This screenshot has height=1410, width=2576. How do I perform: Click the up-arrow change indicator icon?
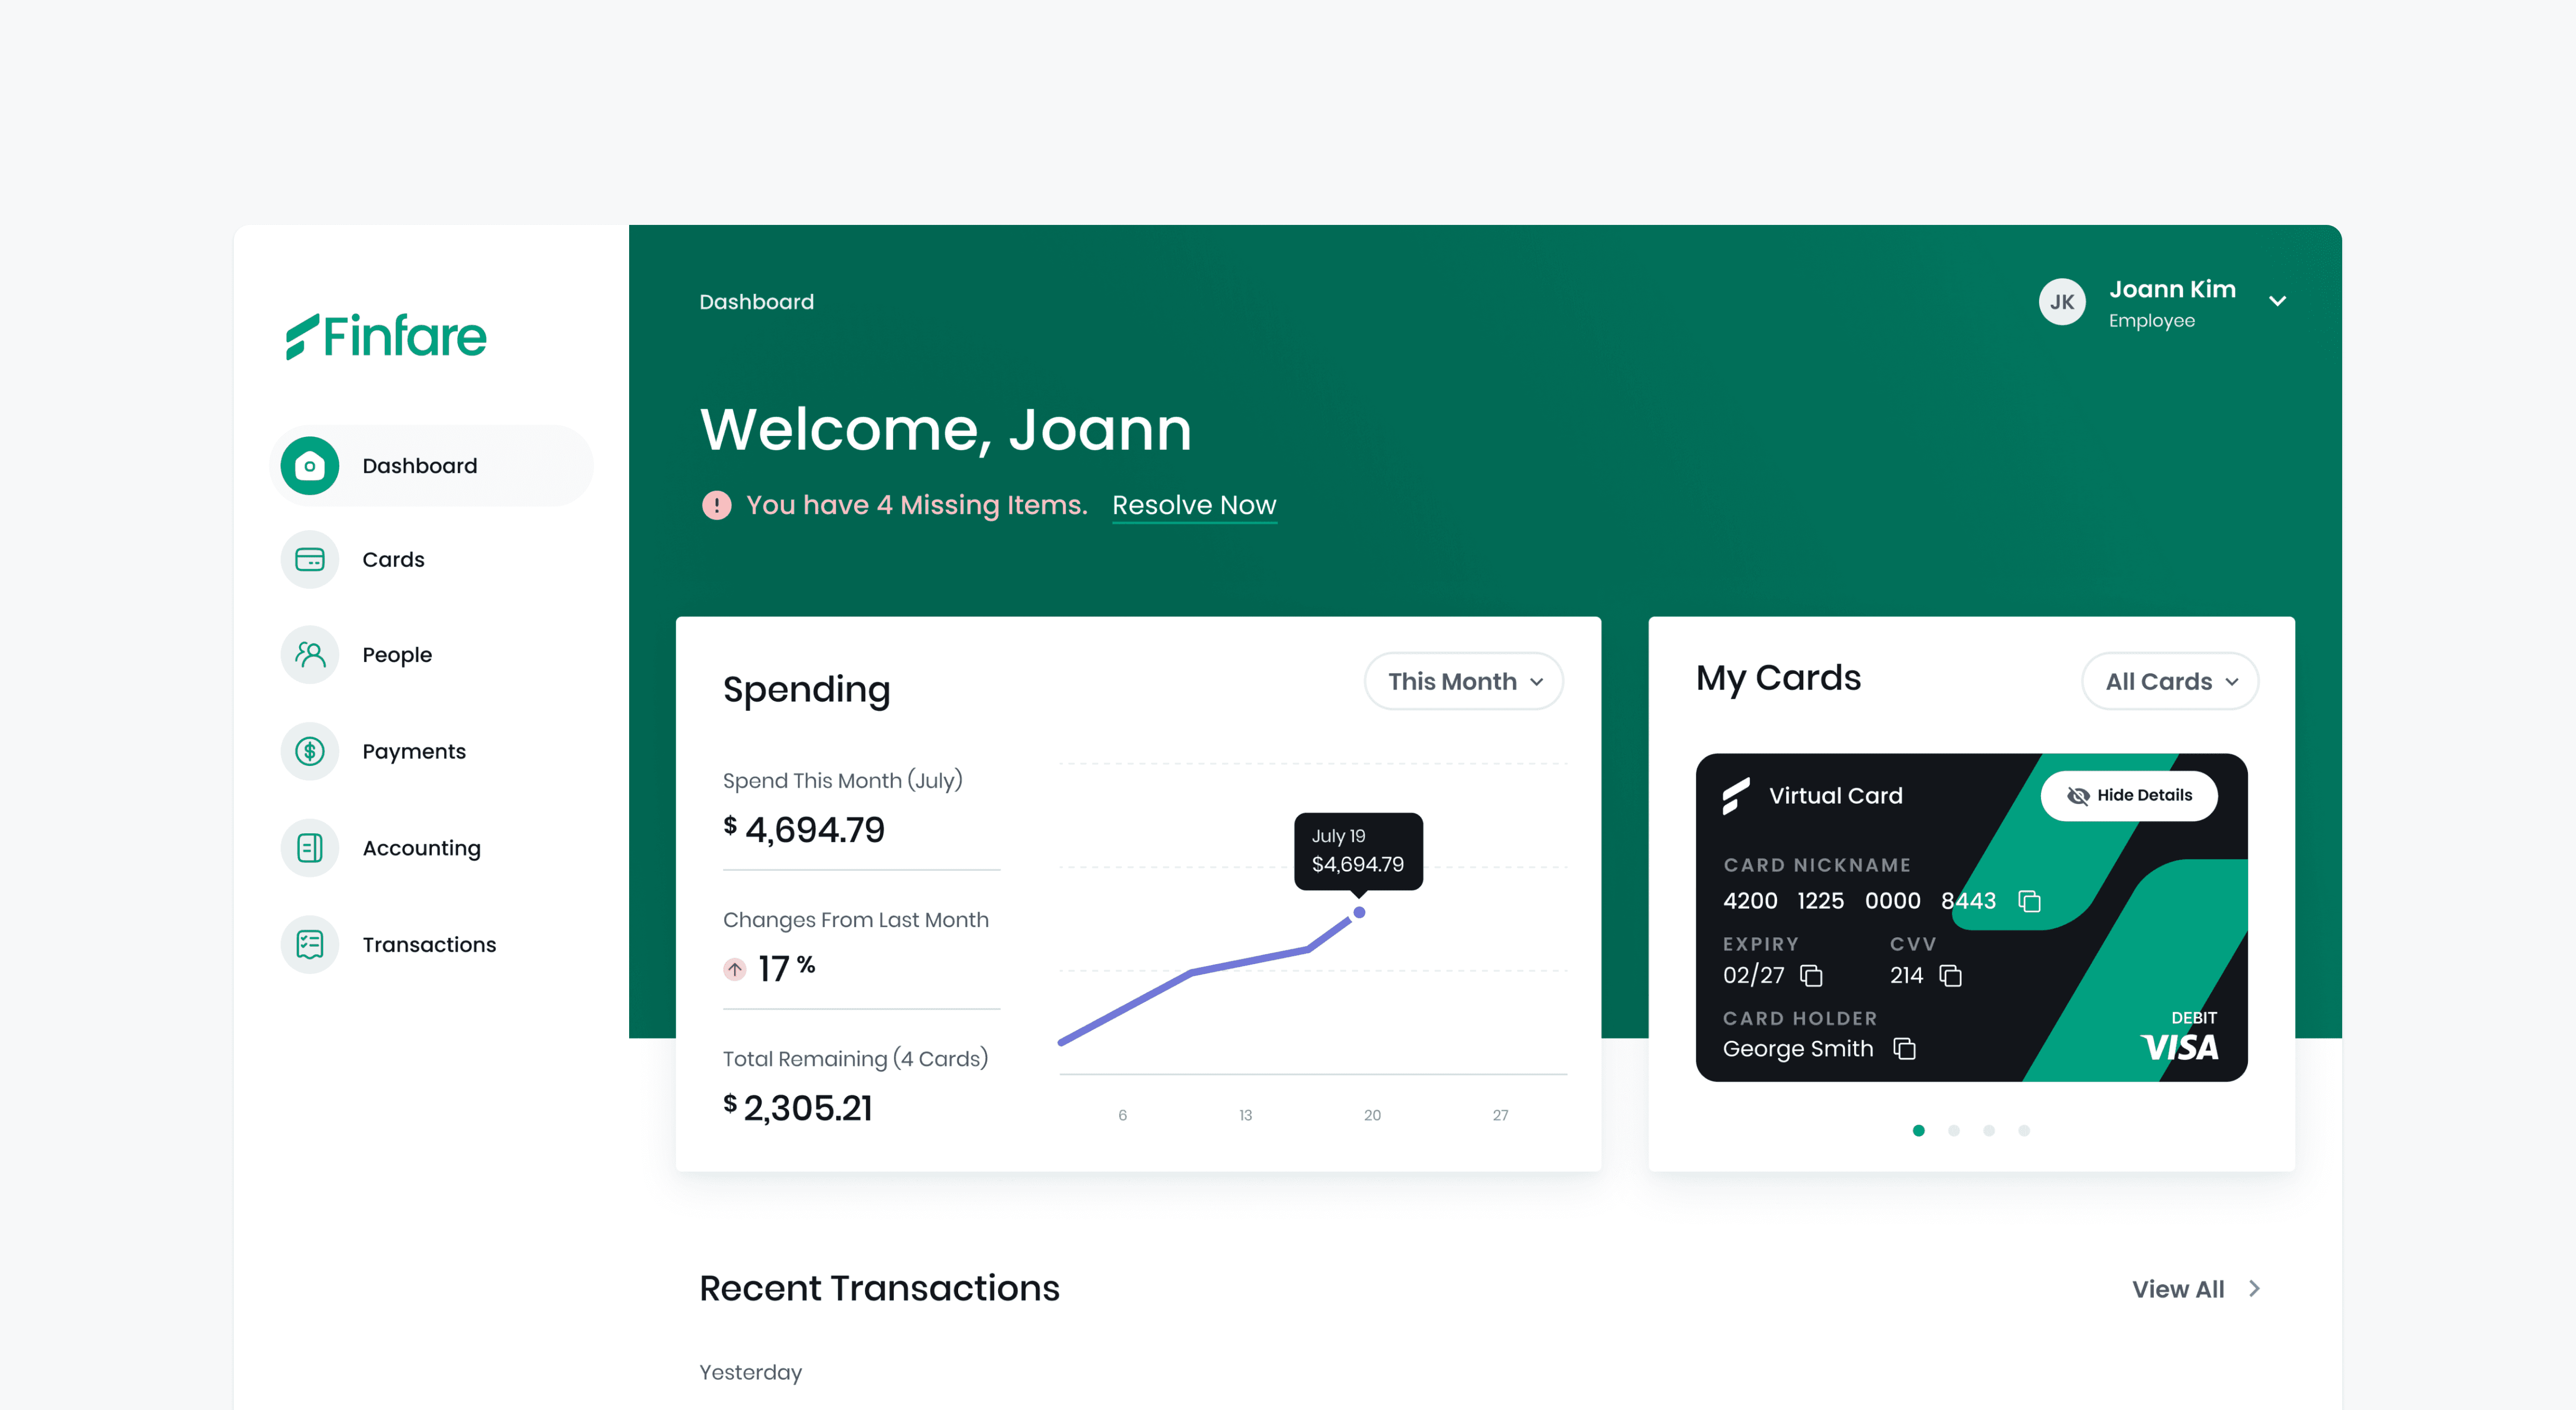pyautogui.click(x=735, y=969)
